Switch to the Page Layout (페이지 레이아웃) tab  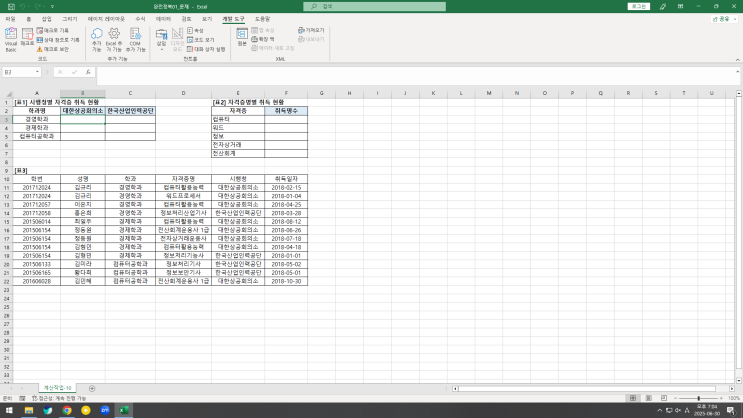coord(106,19)
